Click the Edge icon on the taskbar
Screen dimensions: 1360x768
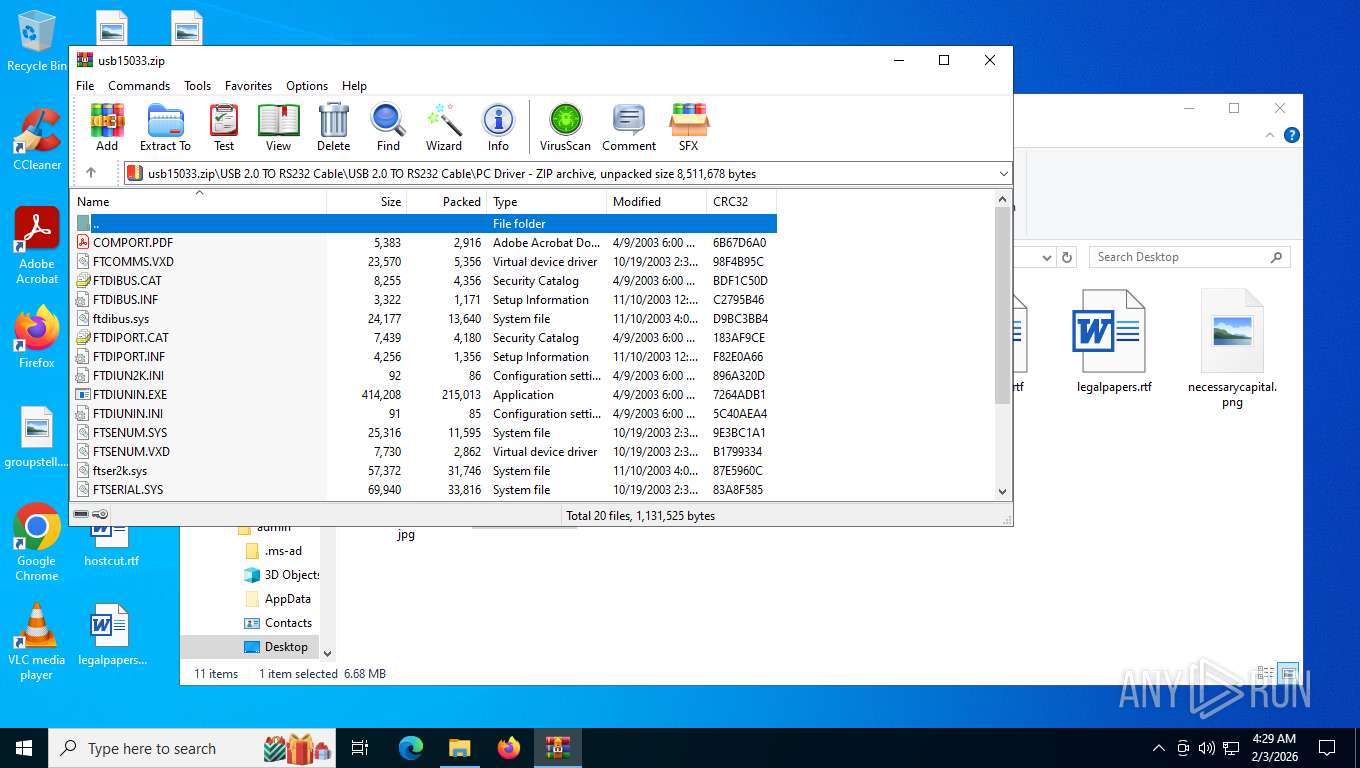pyautogui.click(x=411, y=748)
